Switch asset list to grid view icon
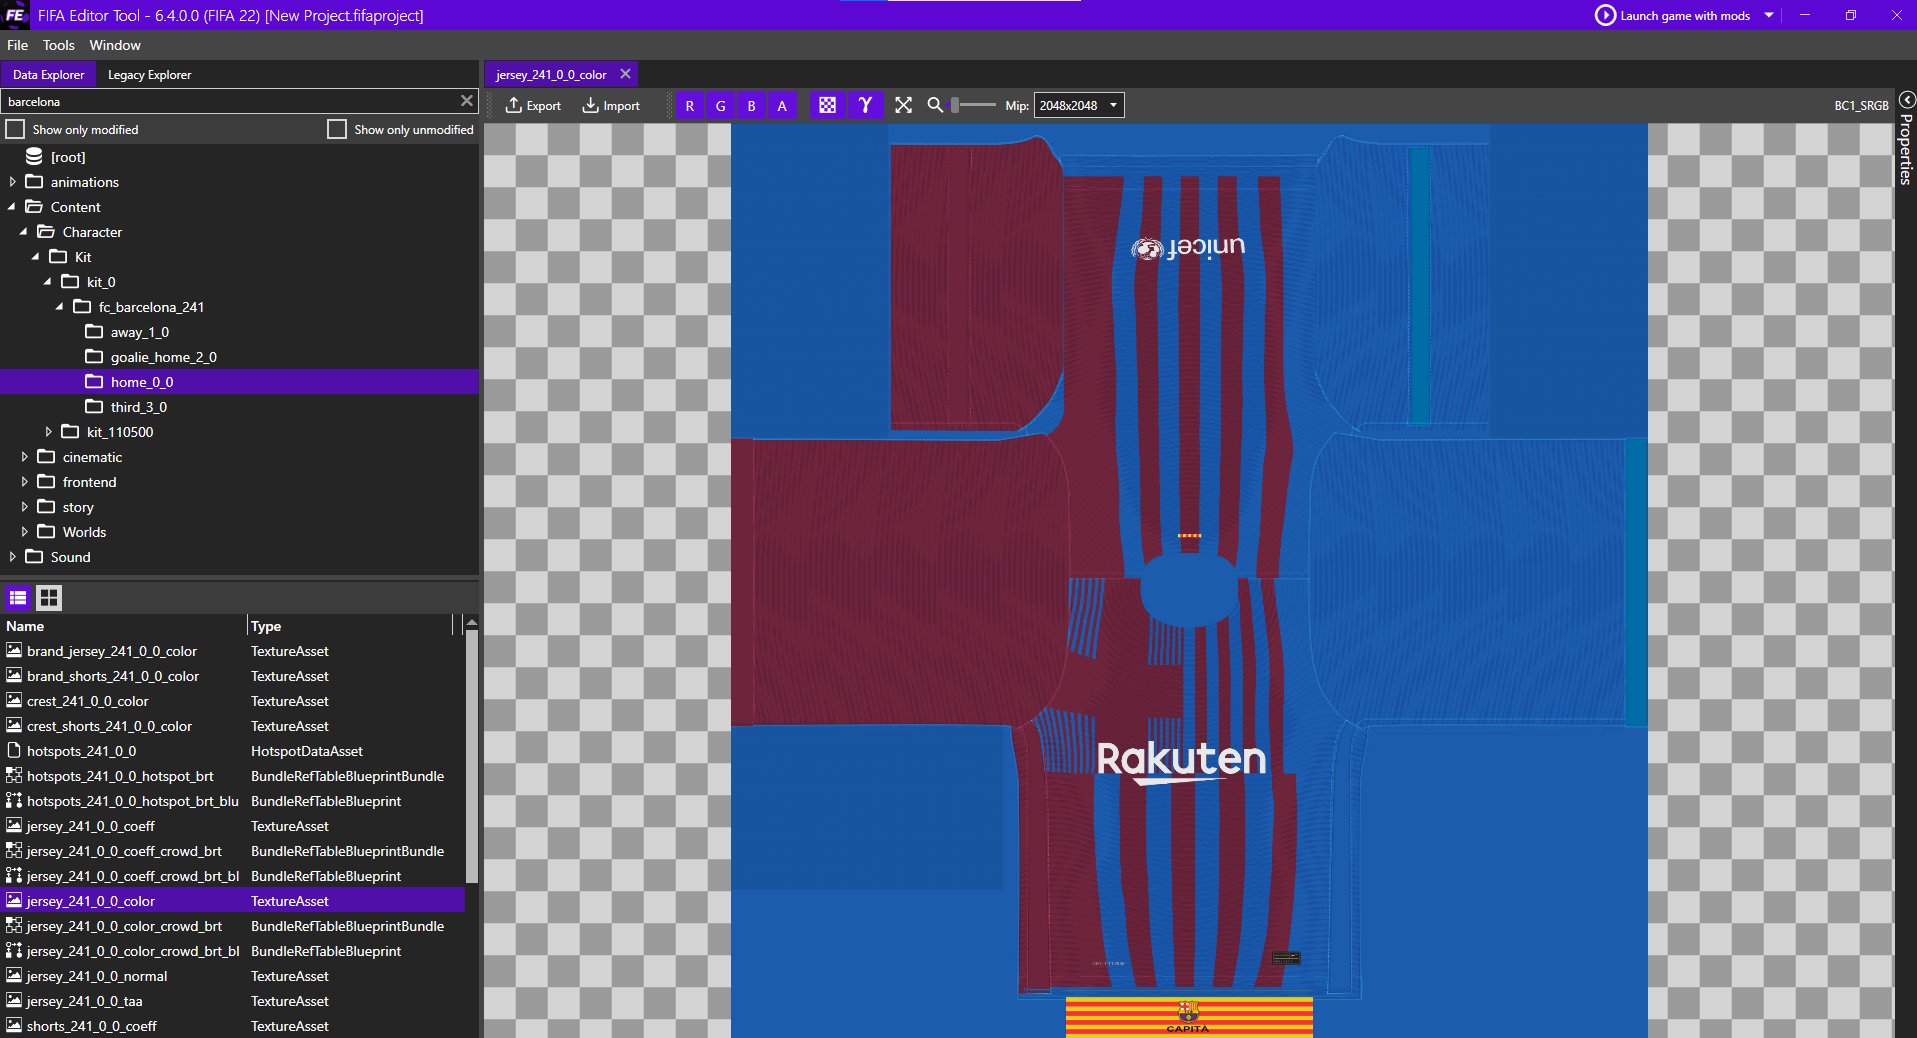The width and height of the screenshot is (1917, 1038). tap(48, 598)
